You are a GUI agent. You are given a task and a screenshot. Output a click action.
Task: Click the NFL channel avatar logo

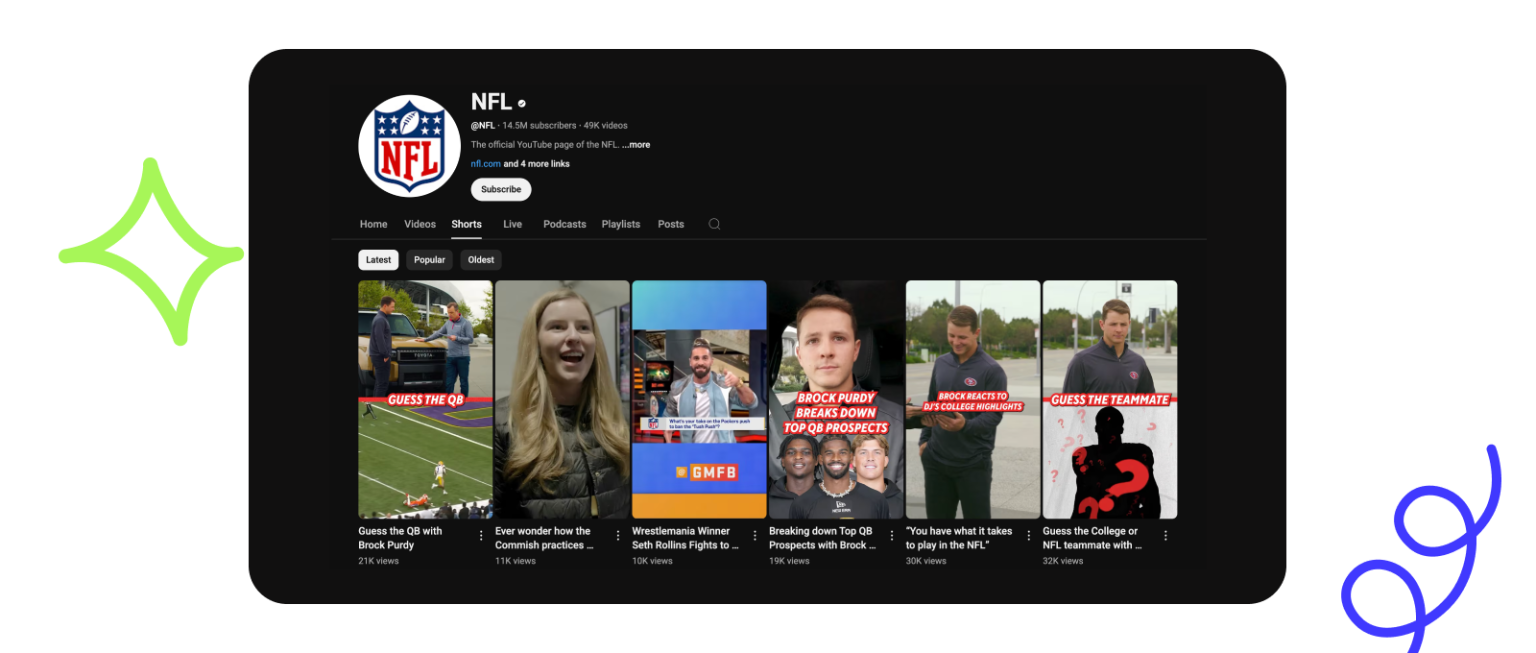tap(408, 144)
